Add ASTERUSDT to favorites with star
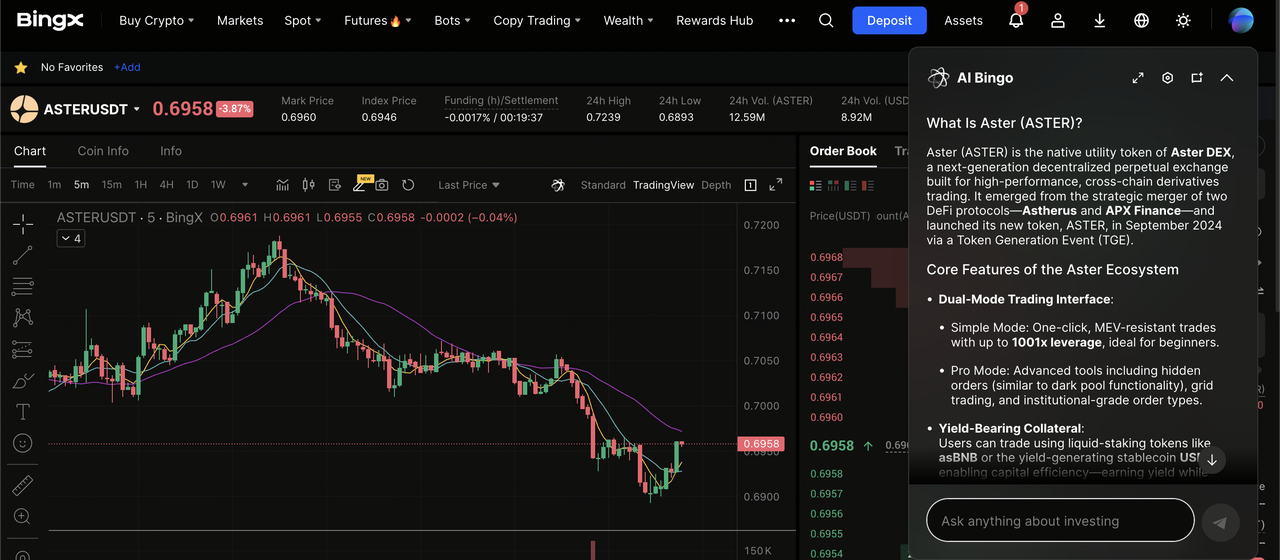The width and height of the screenshot is (1280, 560). tap(20, 68)
